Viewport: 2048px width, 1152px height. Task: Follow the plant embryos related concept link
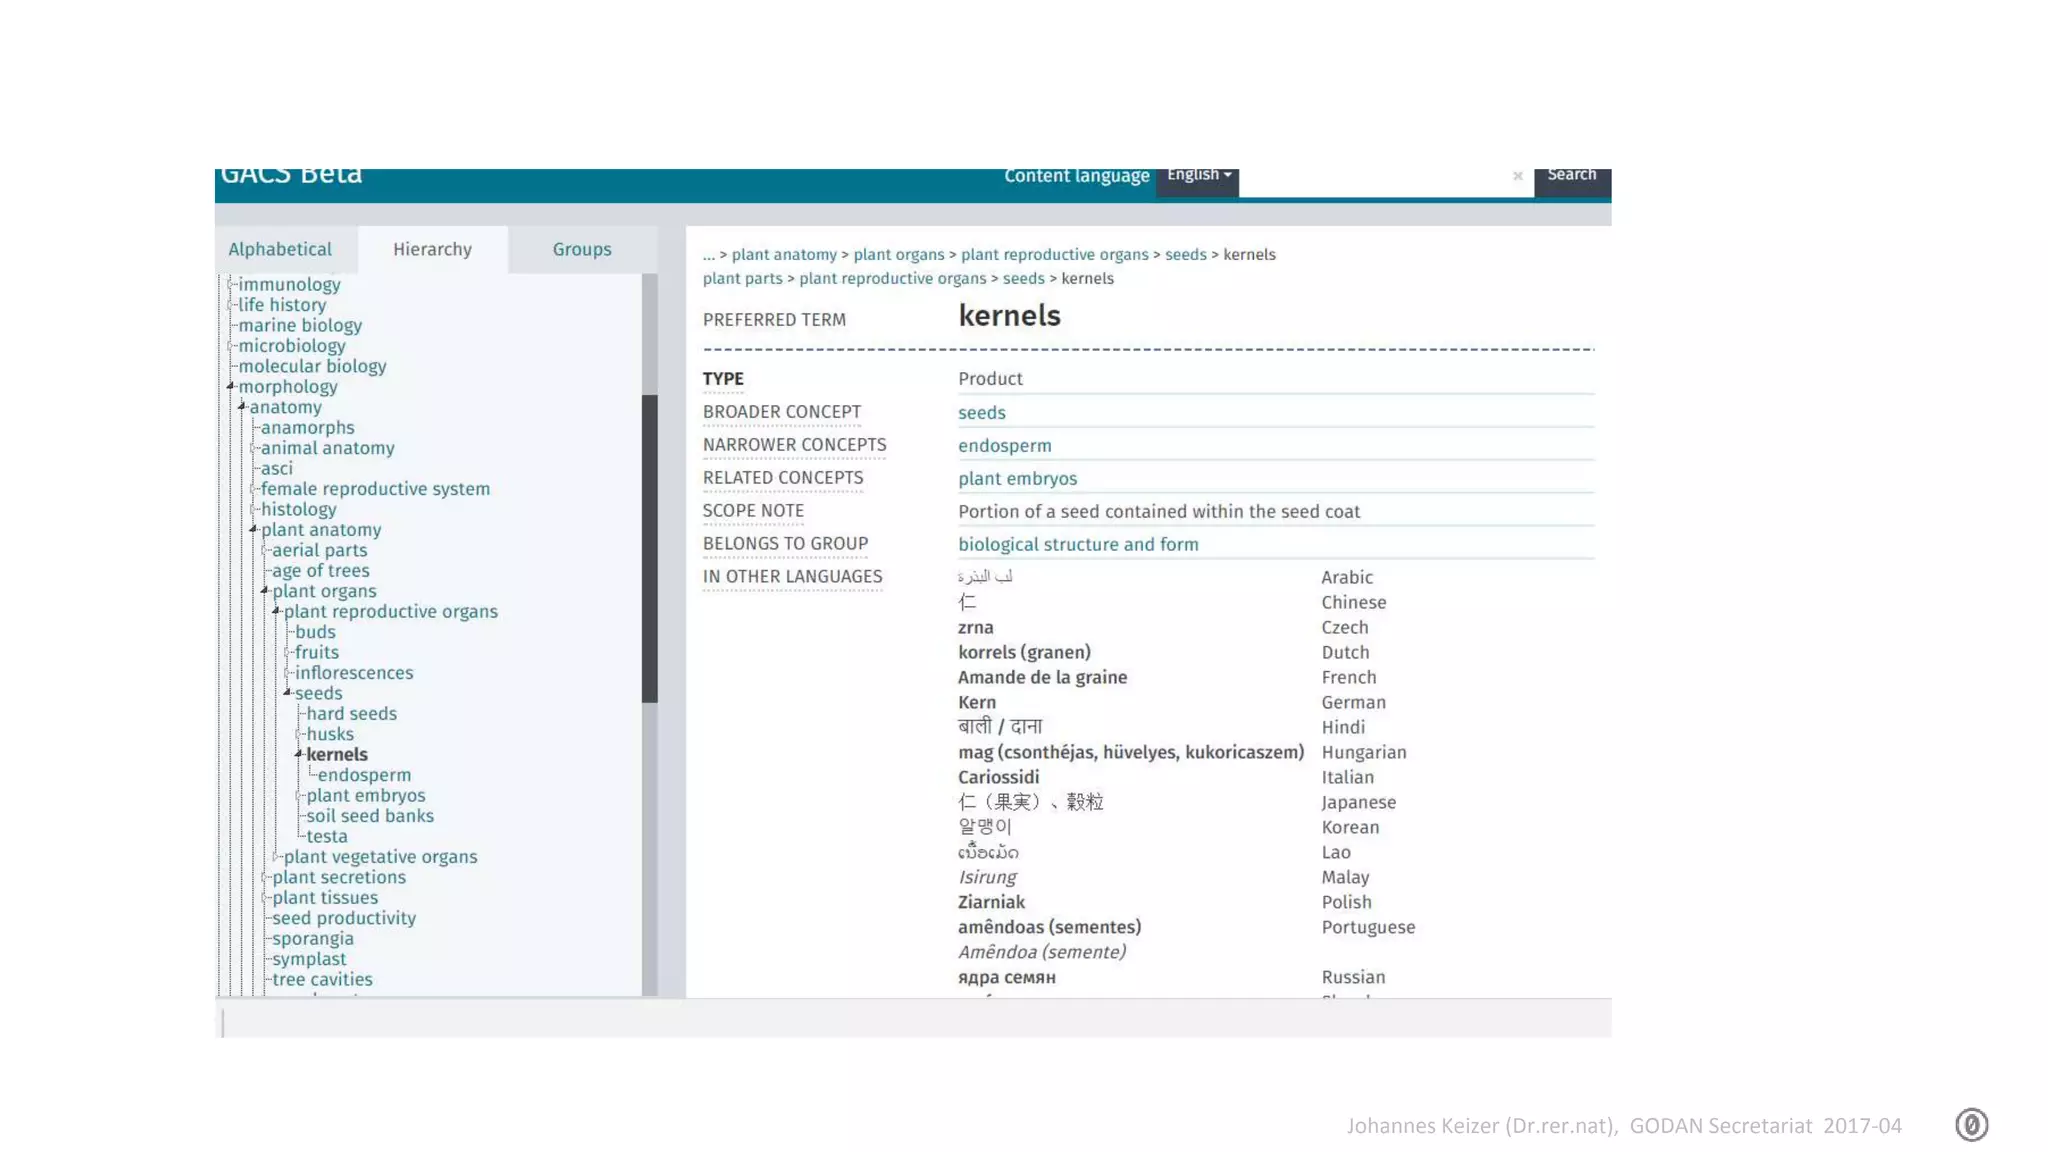tap(1017, 479)
